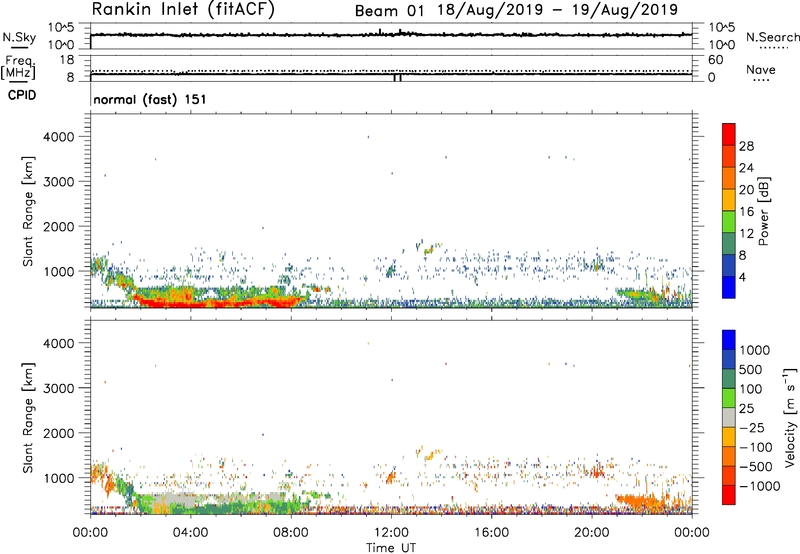Click the date '18/Aug/2019' in header

coord(490,10)
